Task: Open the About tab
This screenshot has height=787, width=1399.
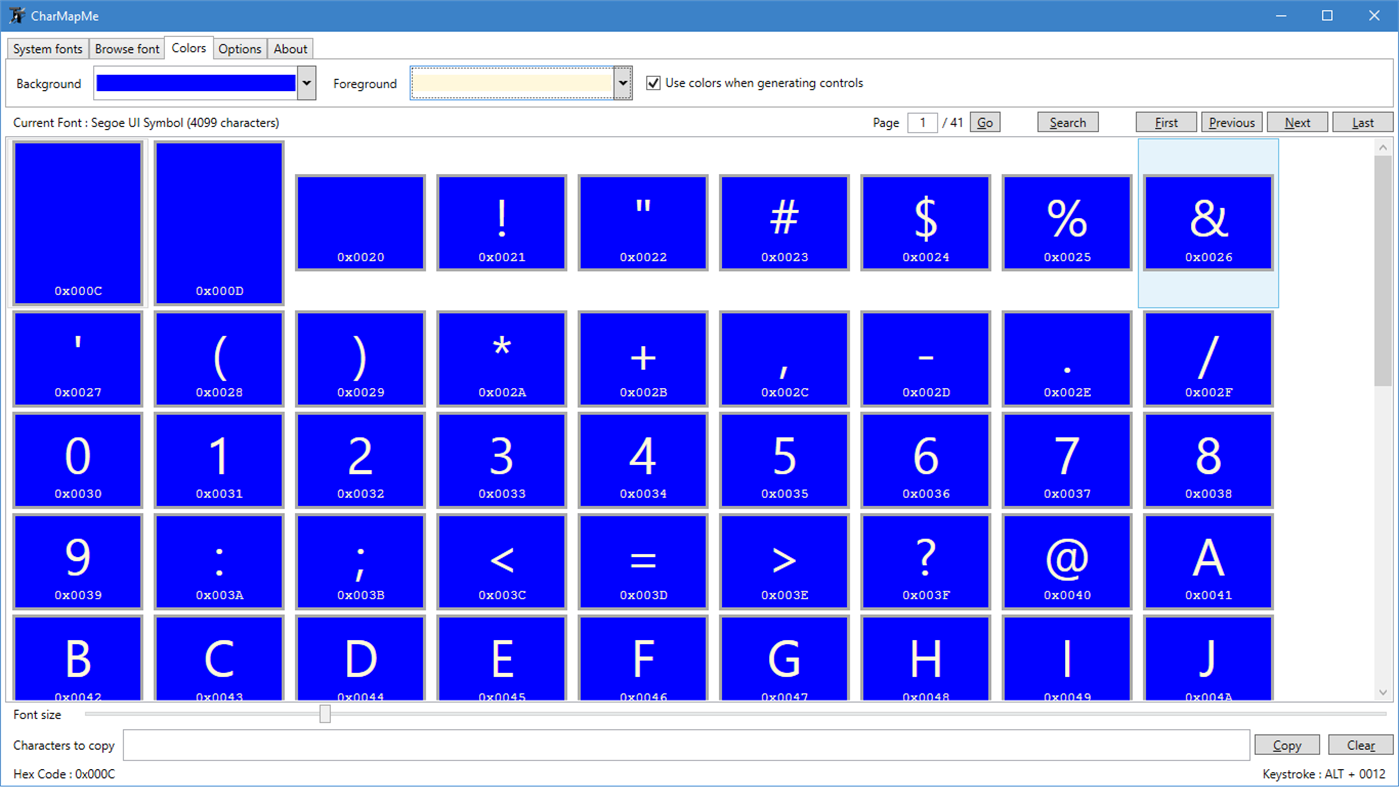Action: [x=290, y=48]
